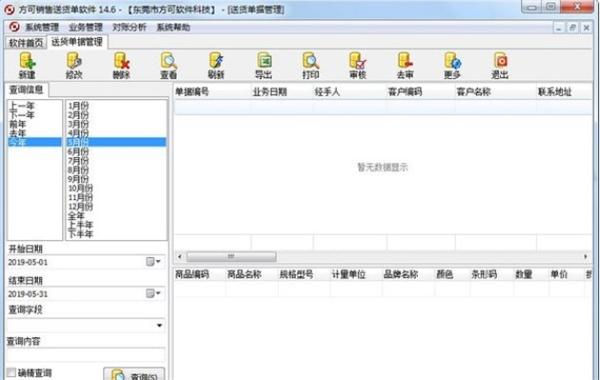
Task: Select 1月份 in the month list
Action: pos(117,106)
